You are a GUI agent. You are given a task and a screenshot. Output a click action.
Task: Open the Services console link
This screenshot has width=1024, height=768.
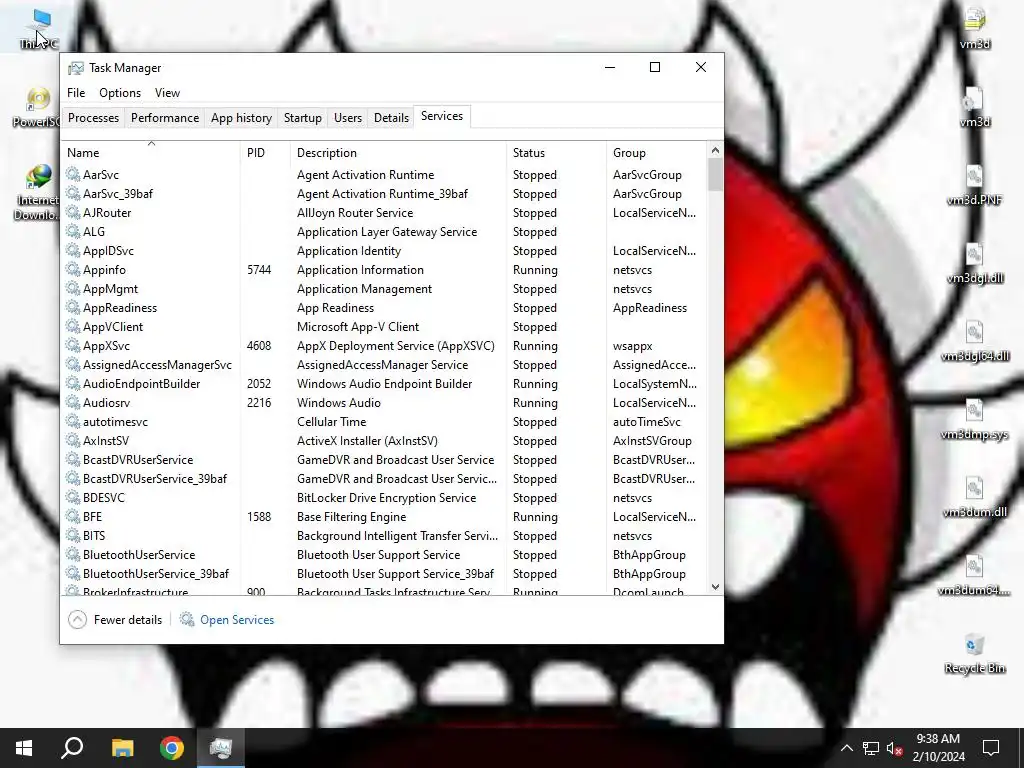coord(237,620)
